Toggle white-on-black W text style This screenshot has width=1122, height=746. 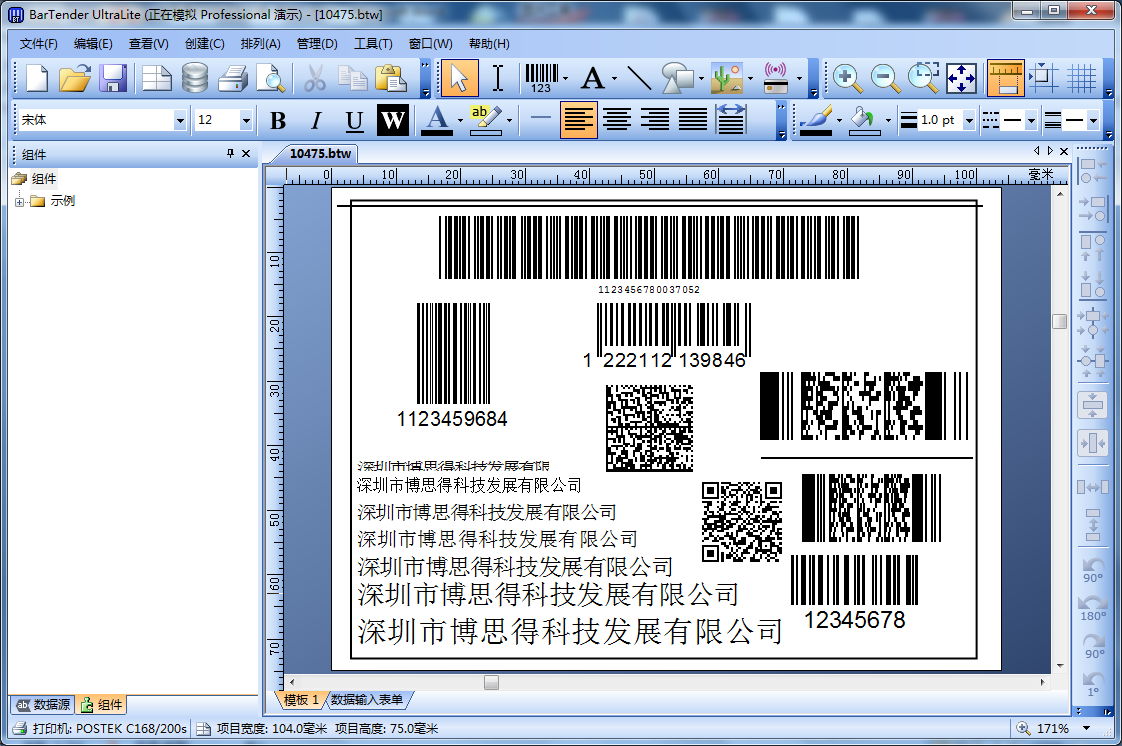click(x=393, y=120)
